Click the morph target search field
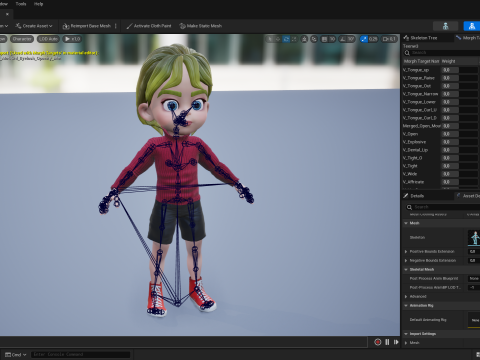480x360 pixels. 443,53
